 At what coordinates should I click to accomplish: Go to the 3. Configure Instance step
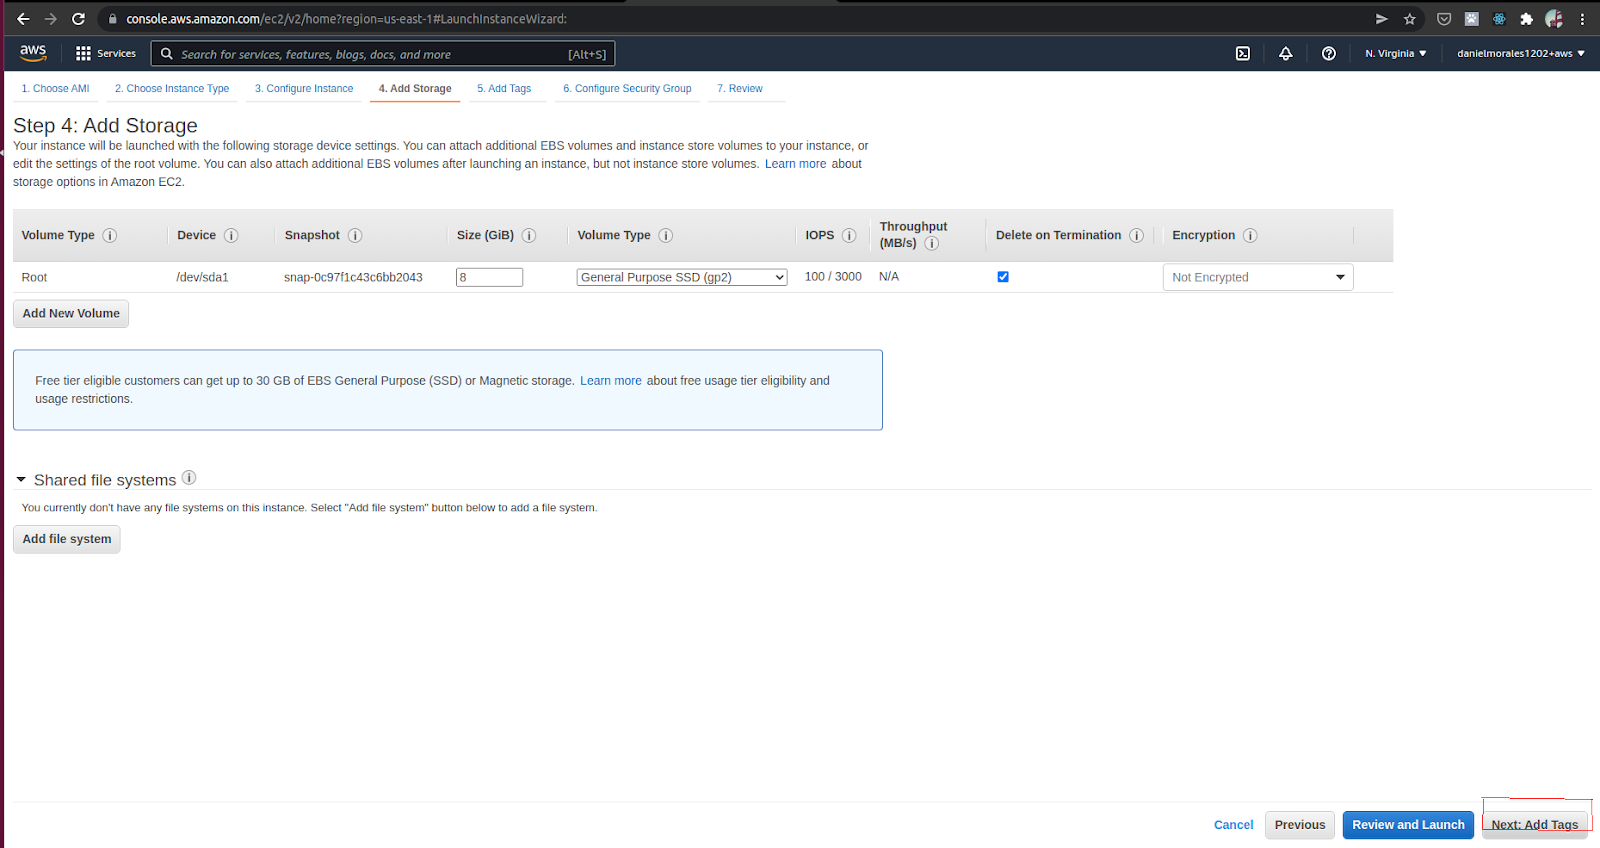tap(304, 89)
